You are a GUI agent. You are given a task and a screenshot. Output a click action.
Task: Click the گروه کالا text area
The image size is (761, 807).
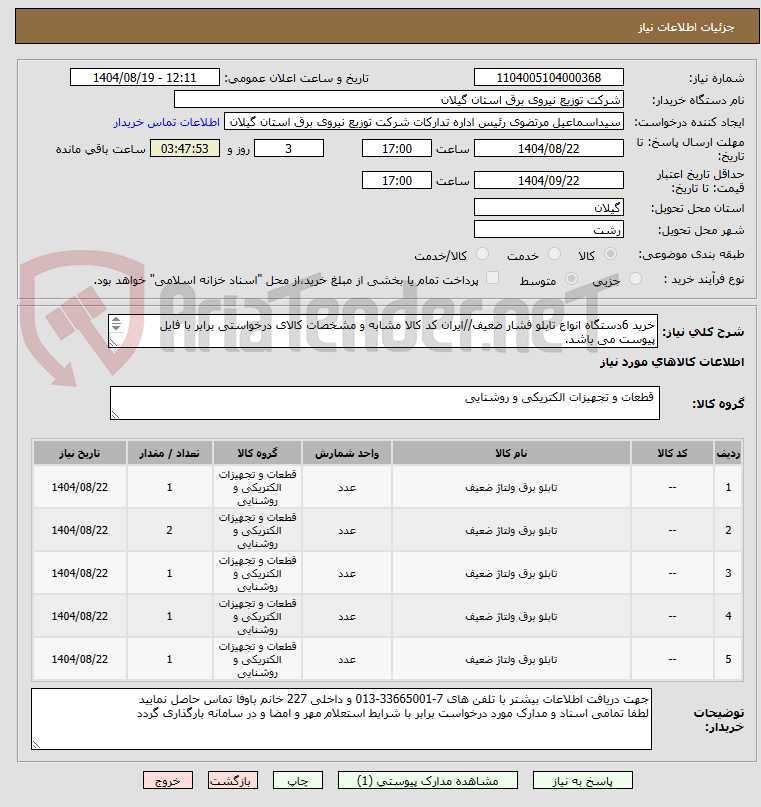[x=385, y=403]
